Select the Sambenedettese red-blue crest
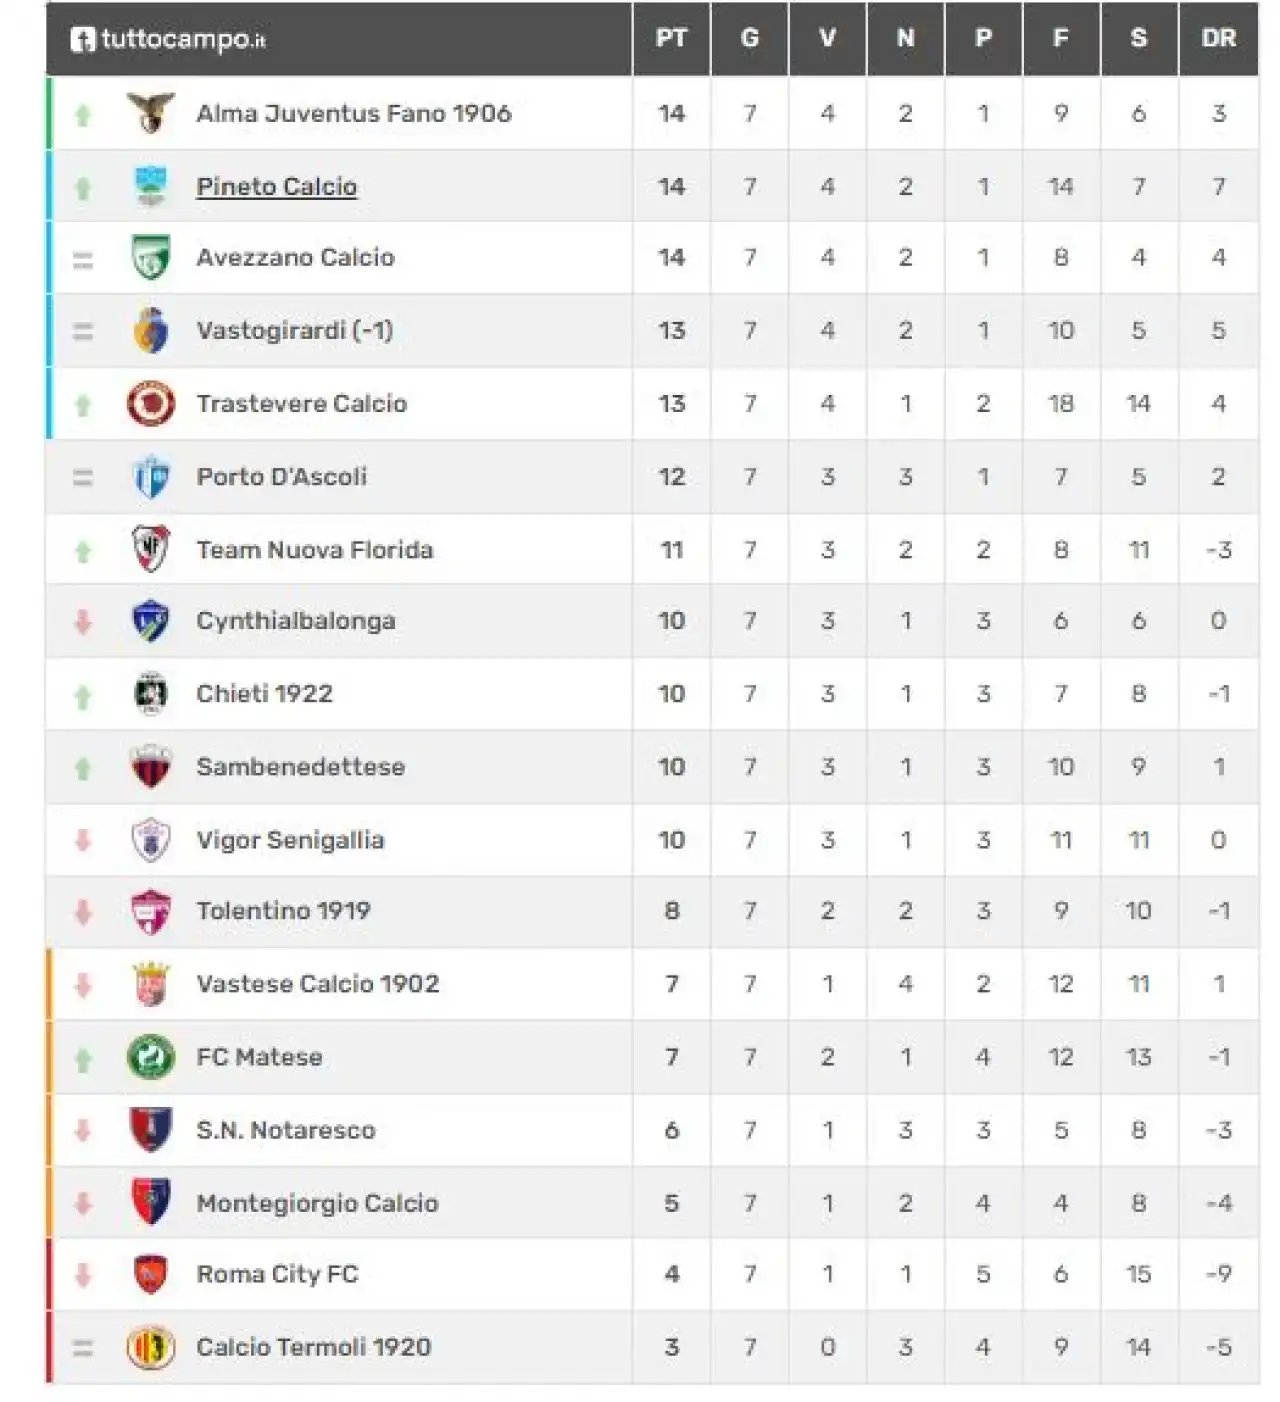Screen dimensions: 1280x1402 [151, 767]
